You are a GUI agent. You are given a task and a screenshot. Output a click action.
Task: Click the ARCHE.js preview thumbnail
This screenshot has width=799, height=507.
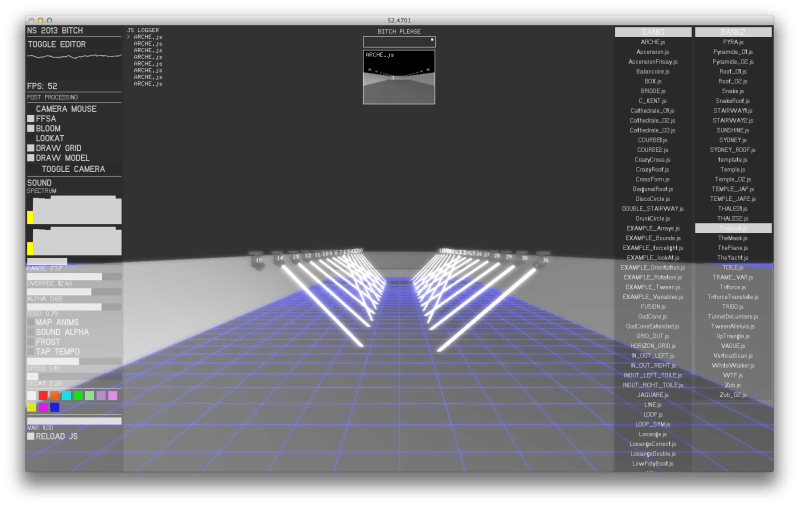399,77
